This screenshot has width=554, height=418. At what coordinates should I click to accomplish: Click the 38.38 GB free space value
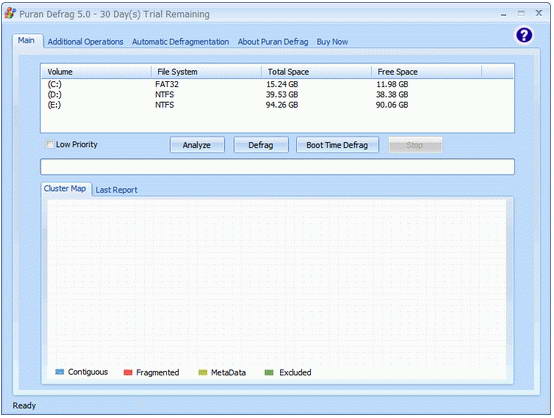click(x=392, y=94)
